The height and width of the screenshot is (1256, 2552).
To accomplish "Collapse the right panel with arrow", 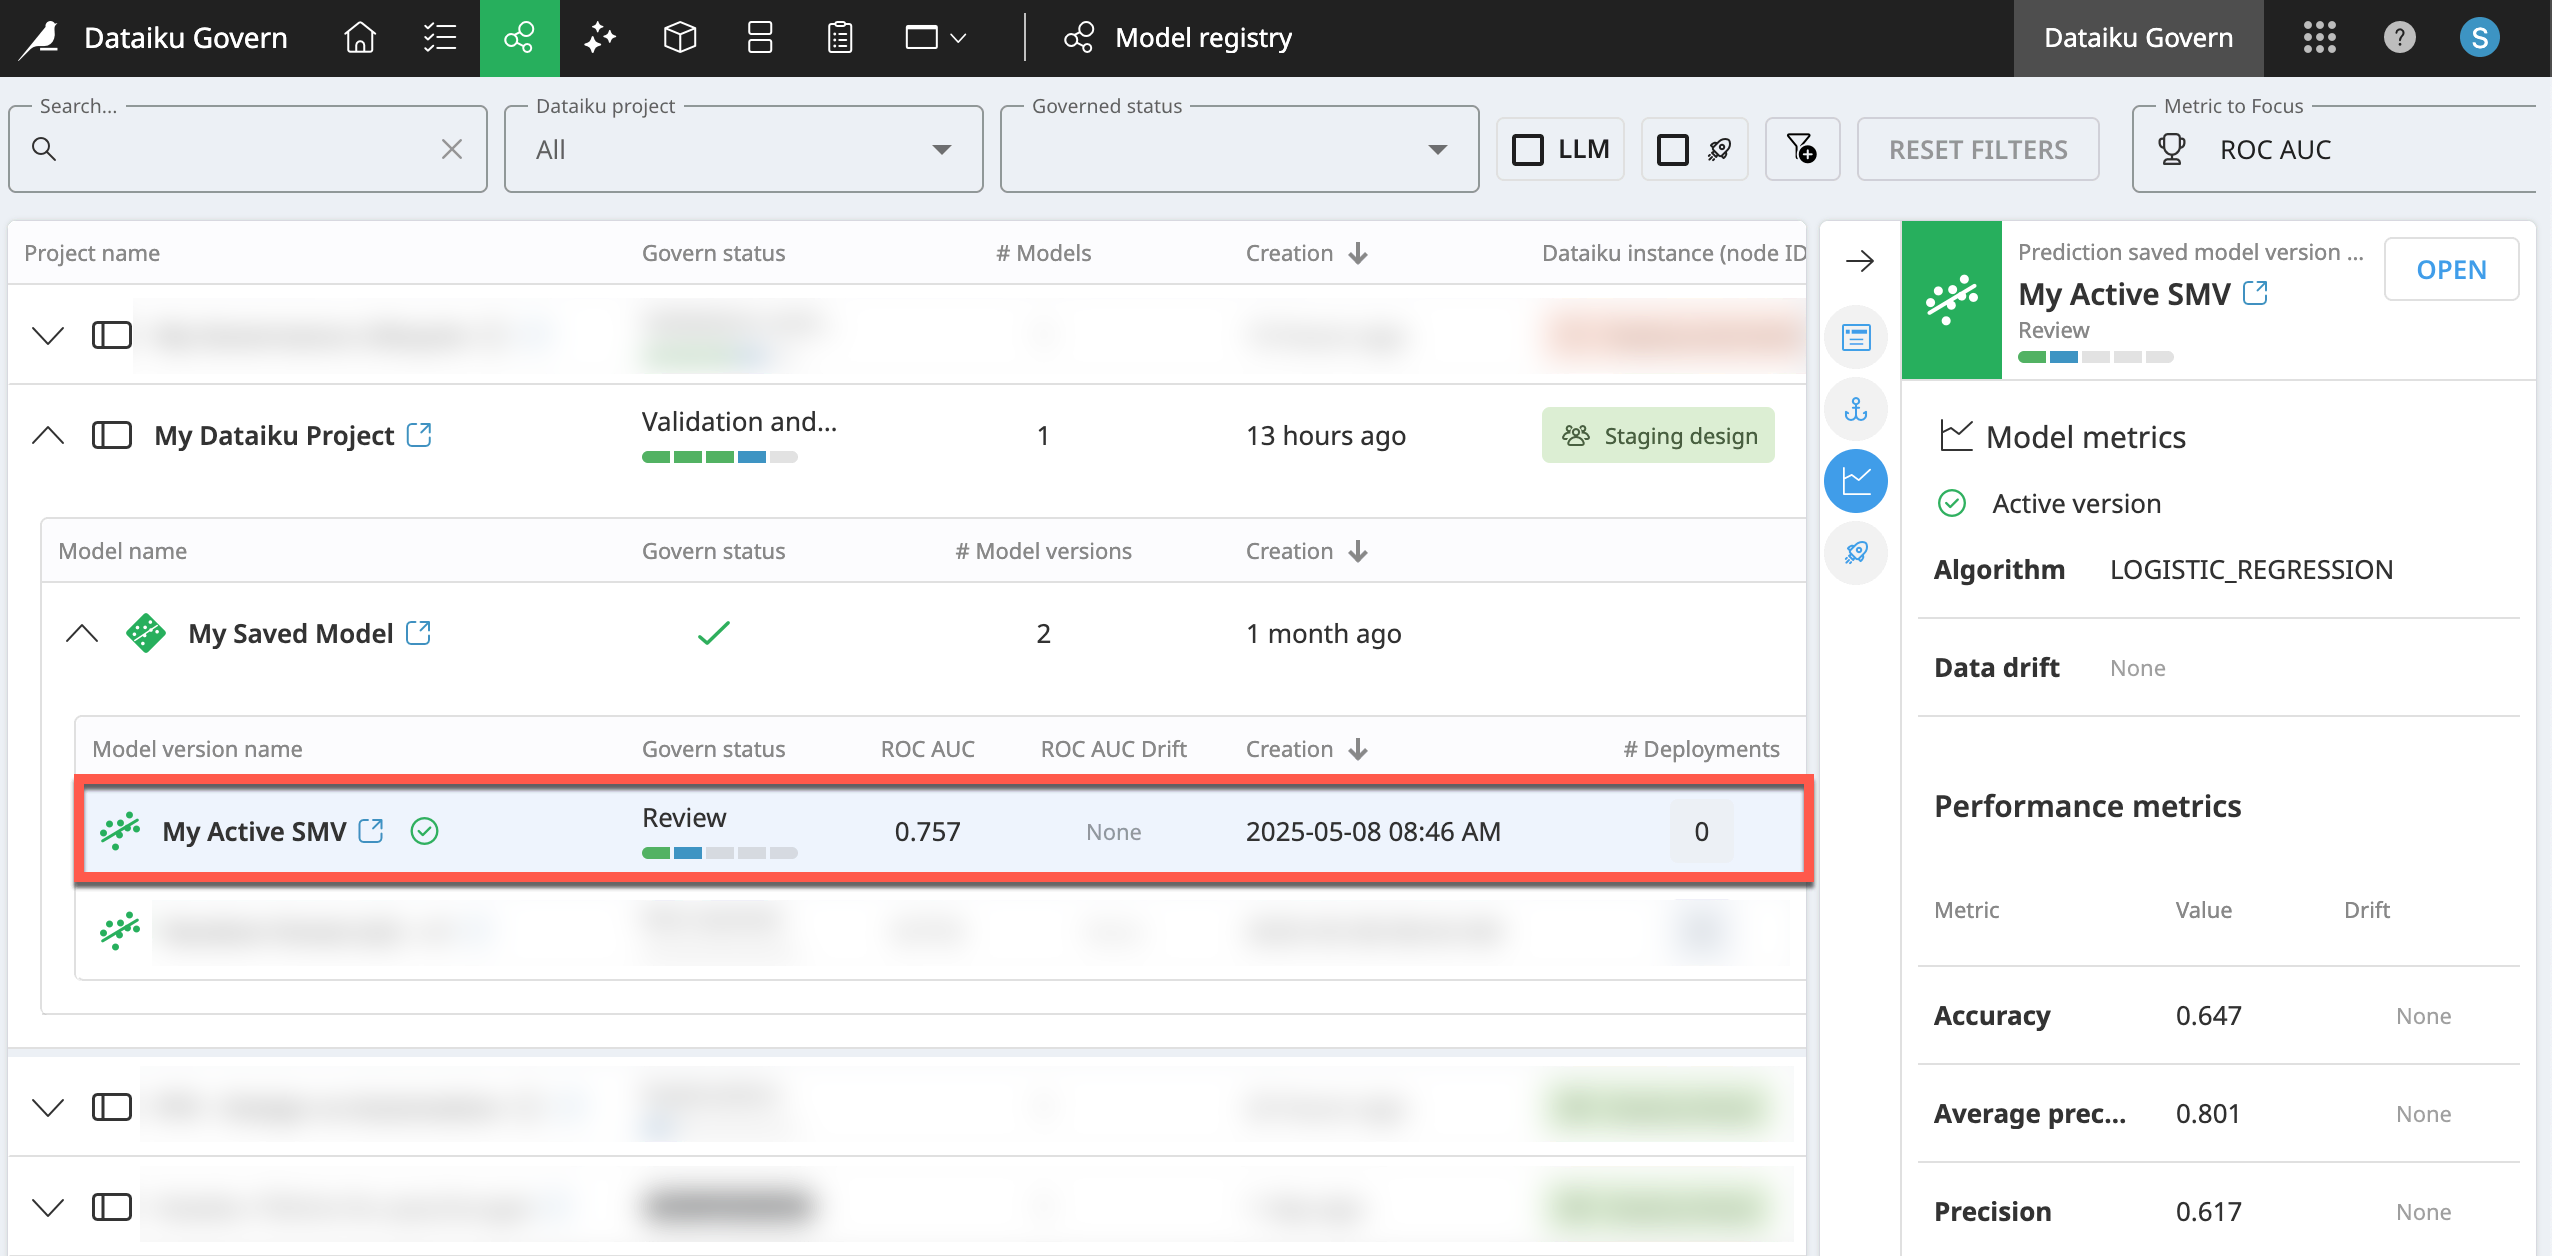I will [1859, 262].
